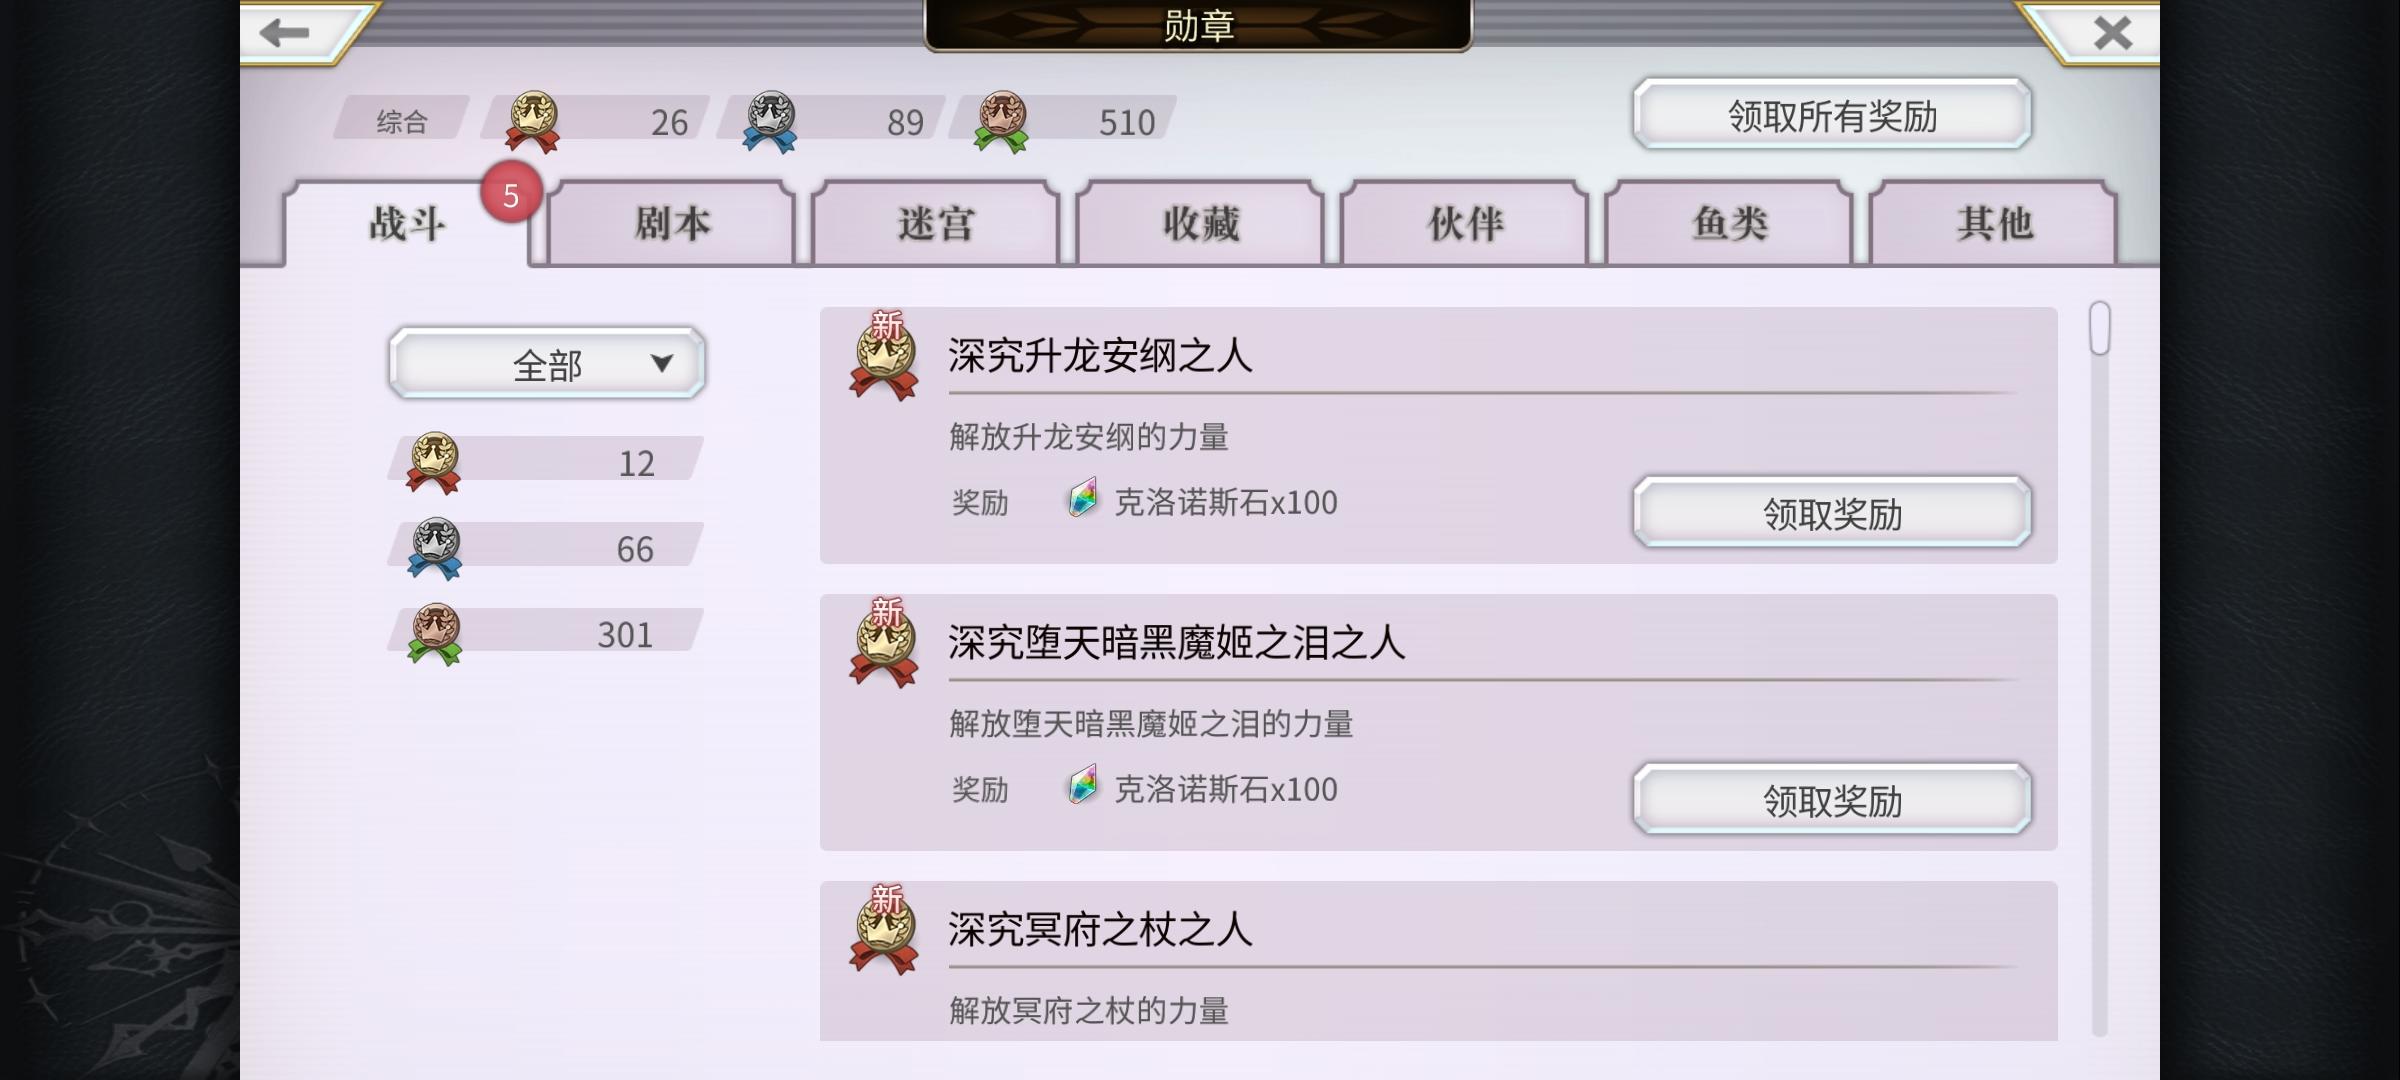The height and width of the screenshot is (1080, 2400).
Task: Claim reward for 深究堕天暗黑魔姬之泪之人
Action: [x=1832, y=800]
